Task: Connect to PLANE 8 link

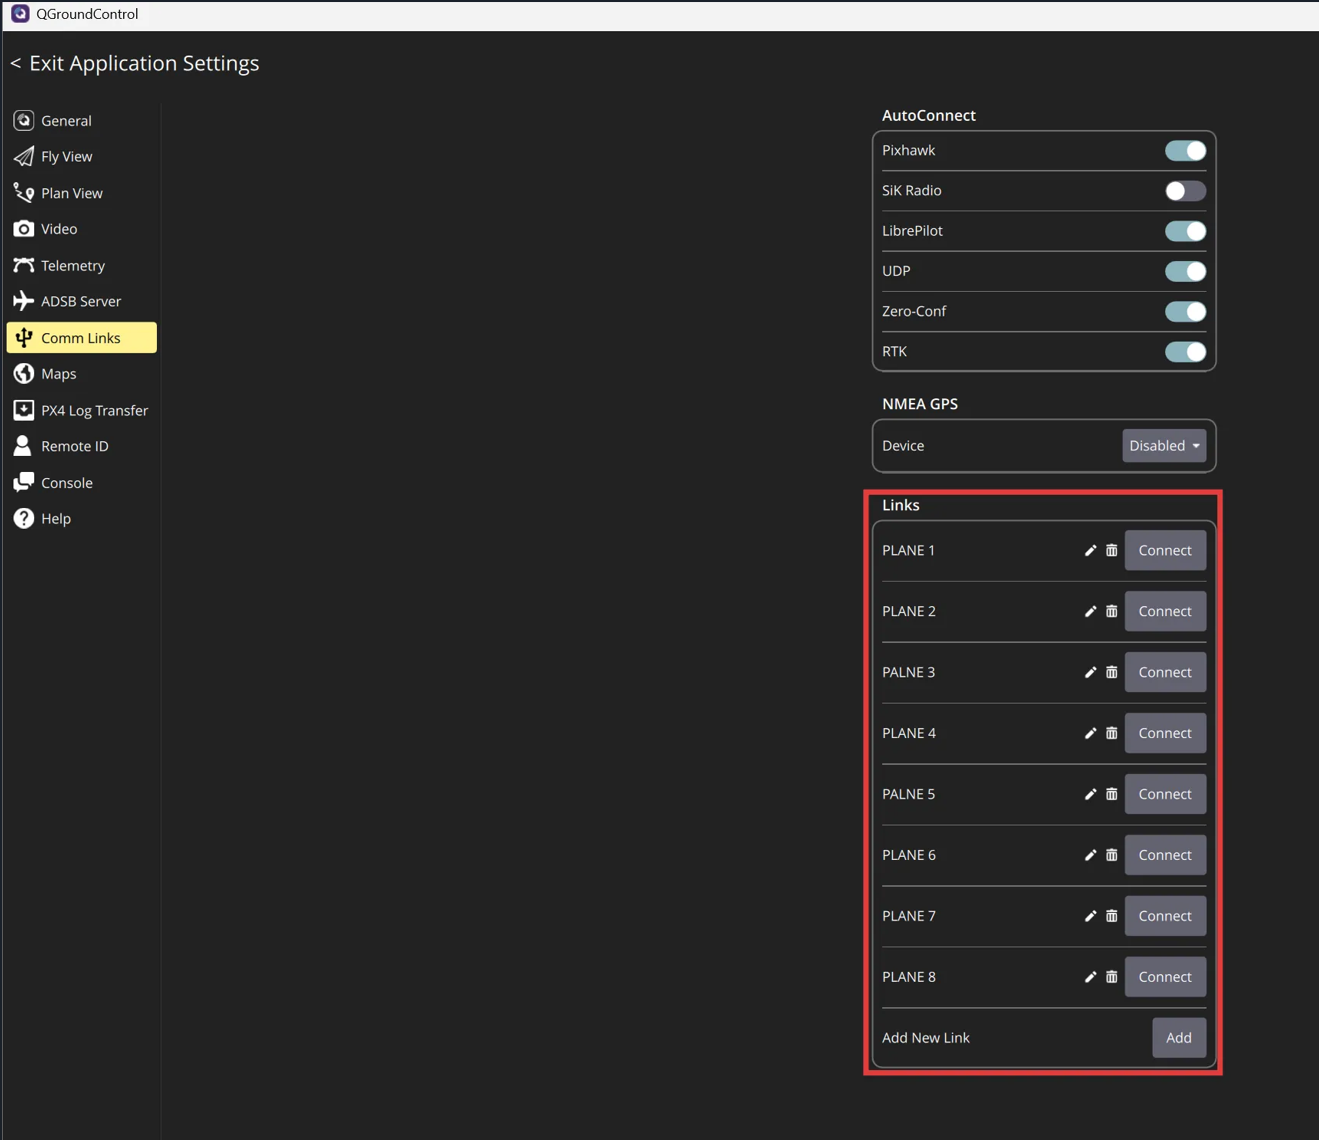Action: coord(1165,977)
